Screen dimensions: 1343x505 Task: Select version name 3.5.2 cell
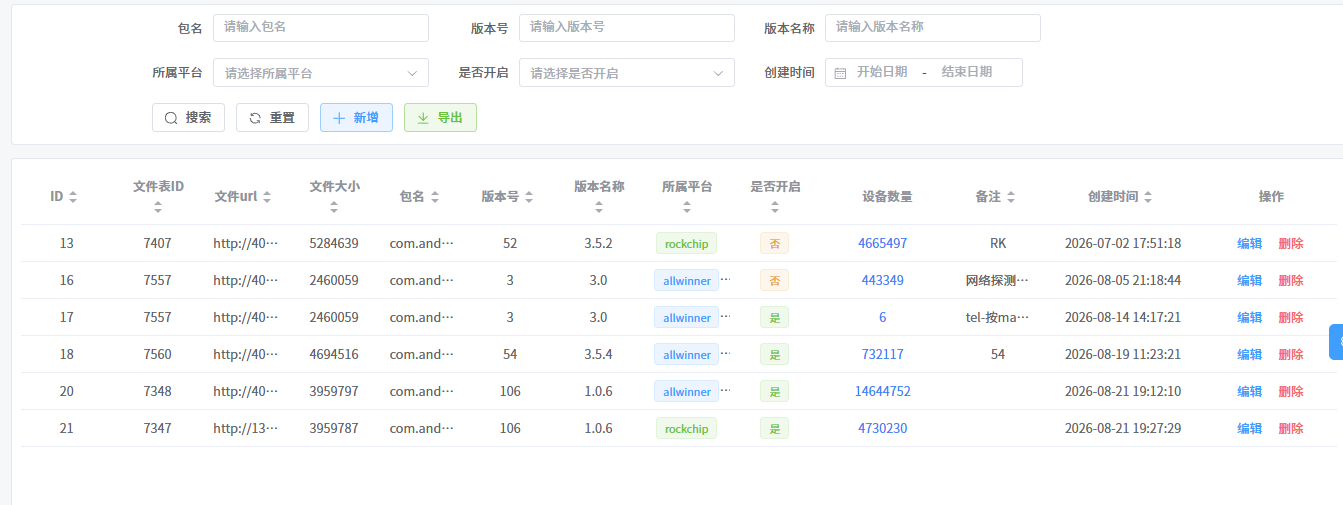(598, 243)
